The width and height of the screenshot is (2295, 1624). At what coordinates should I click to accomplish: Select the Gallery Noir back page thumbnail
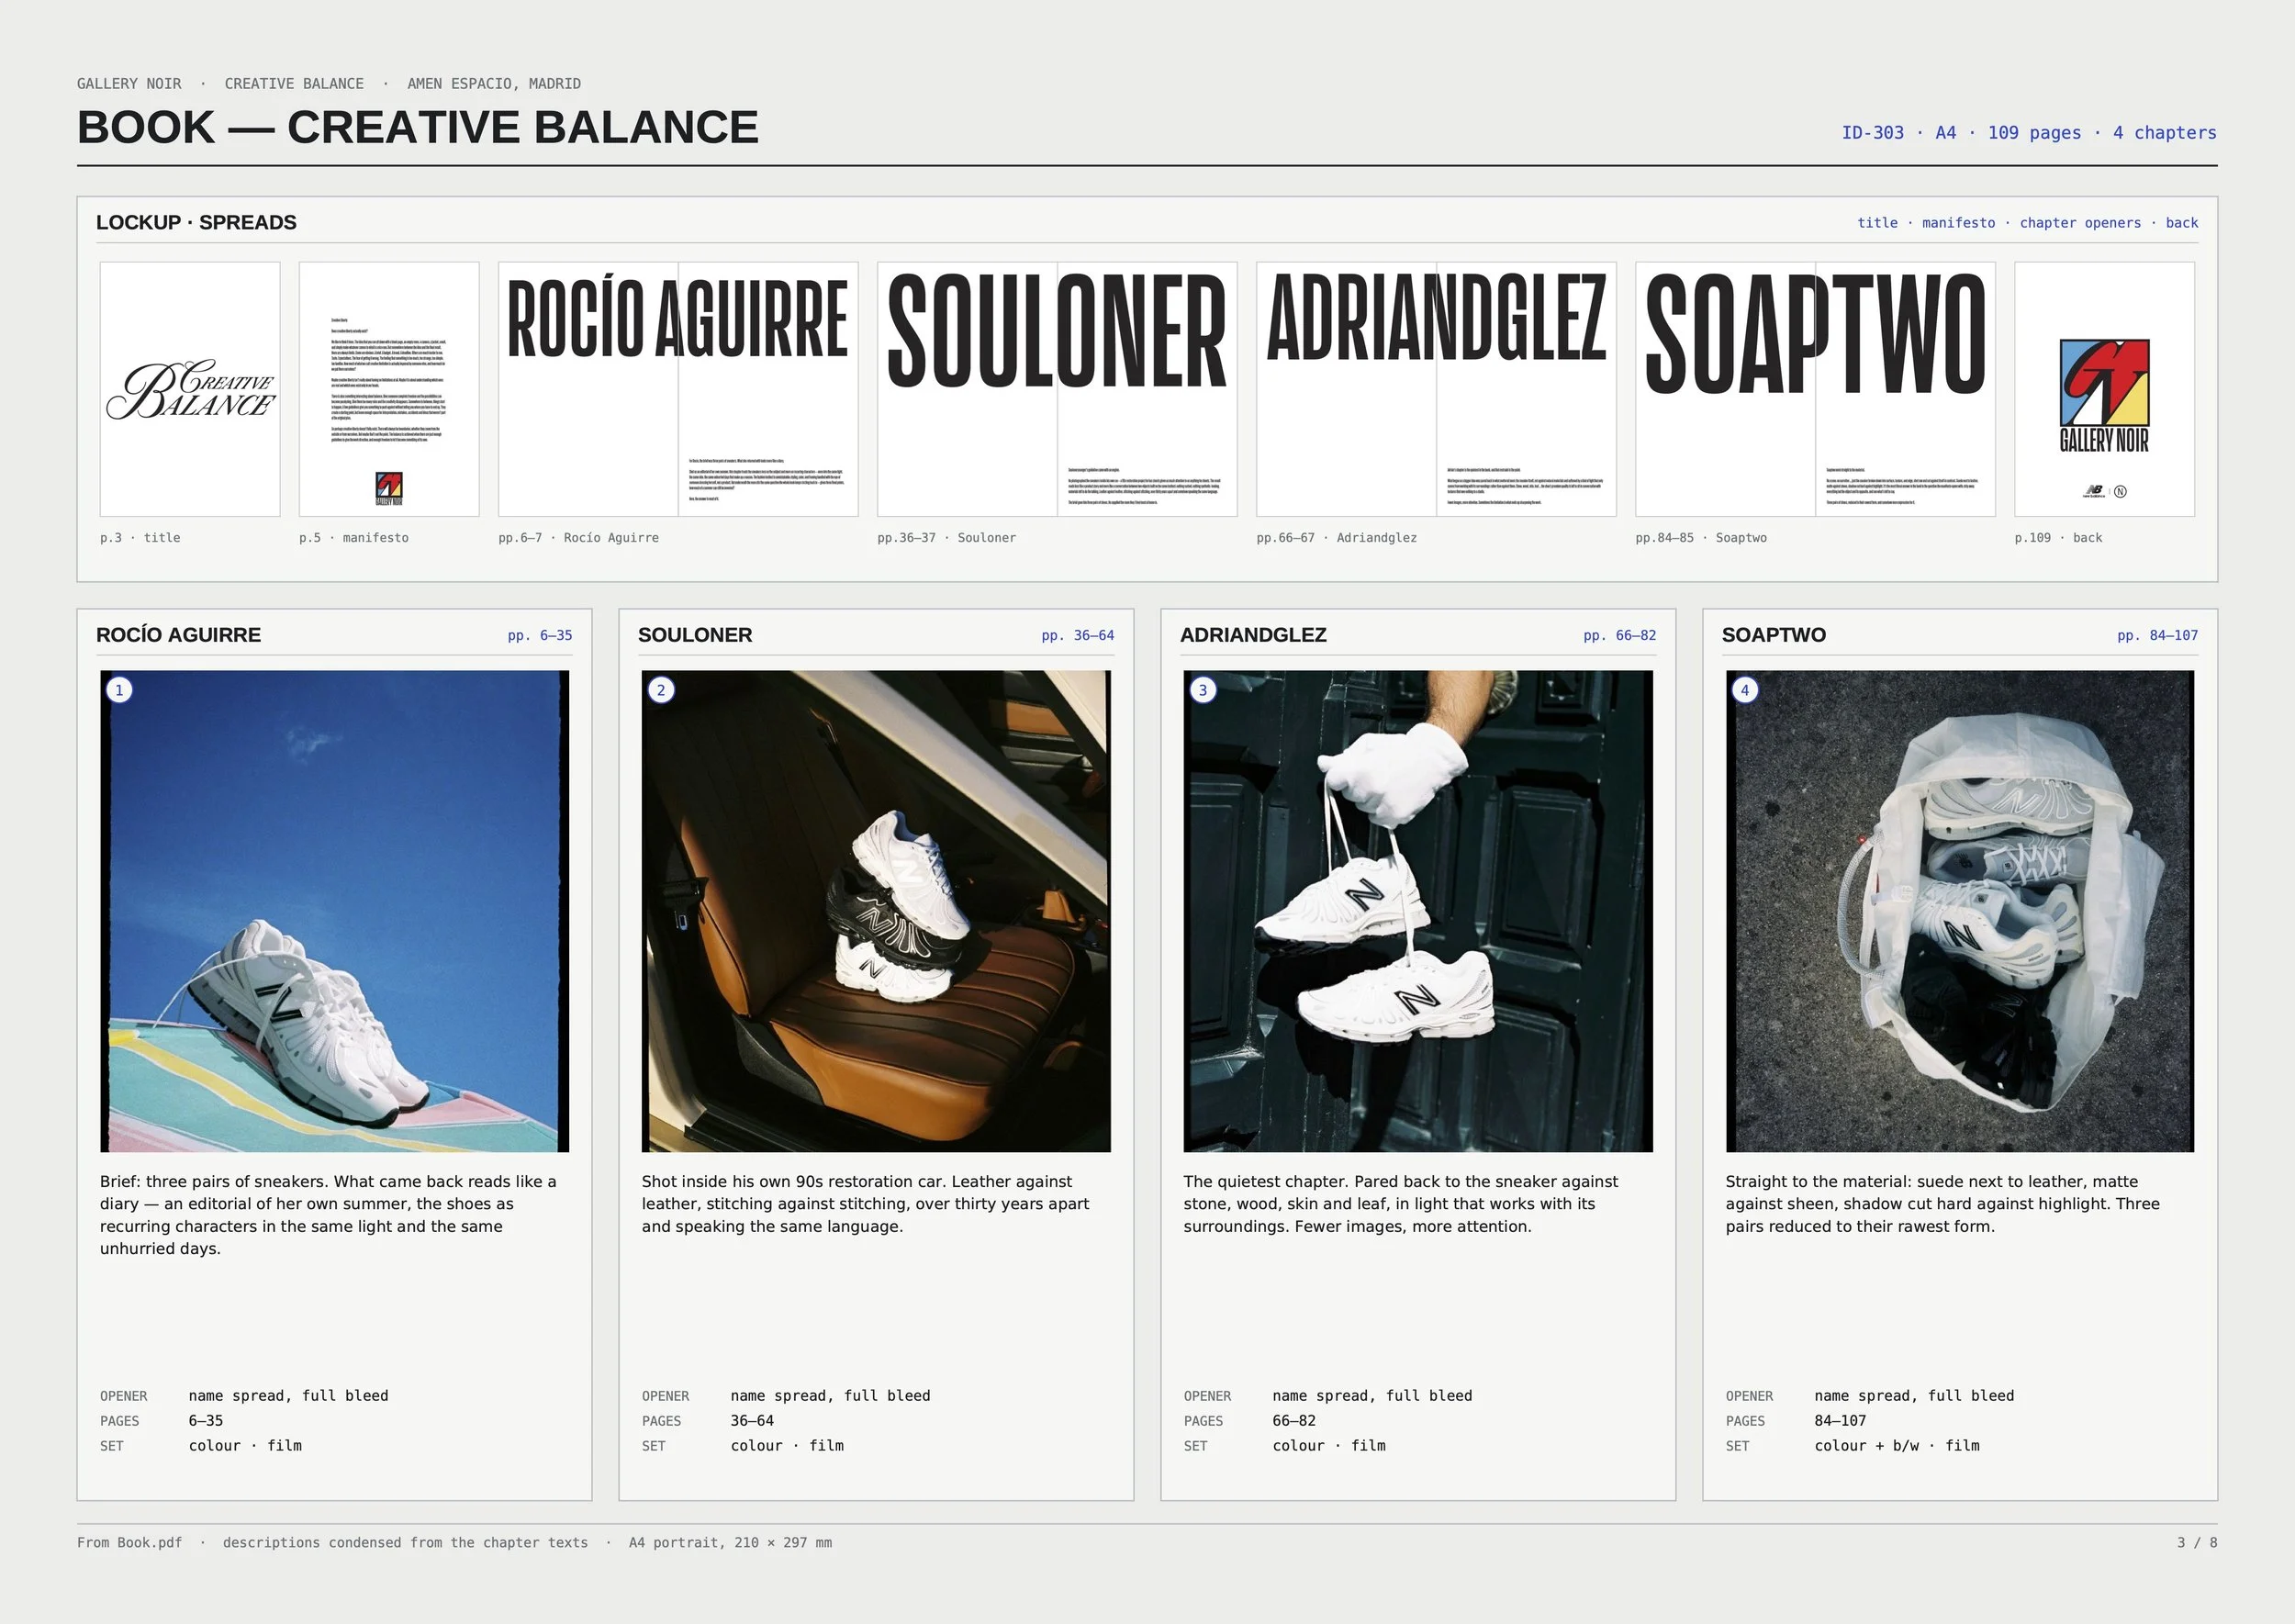pos(2105,389)
